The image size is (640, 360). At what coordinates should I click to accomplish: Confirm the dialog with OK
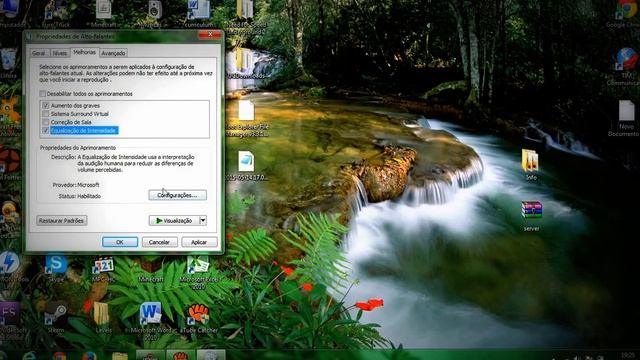point(120,242)
